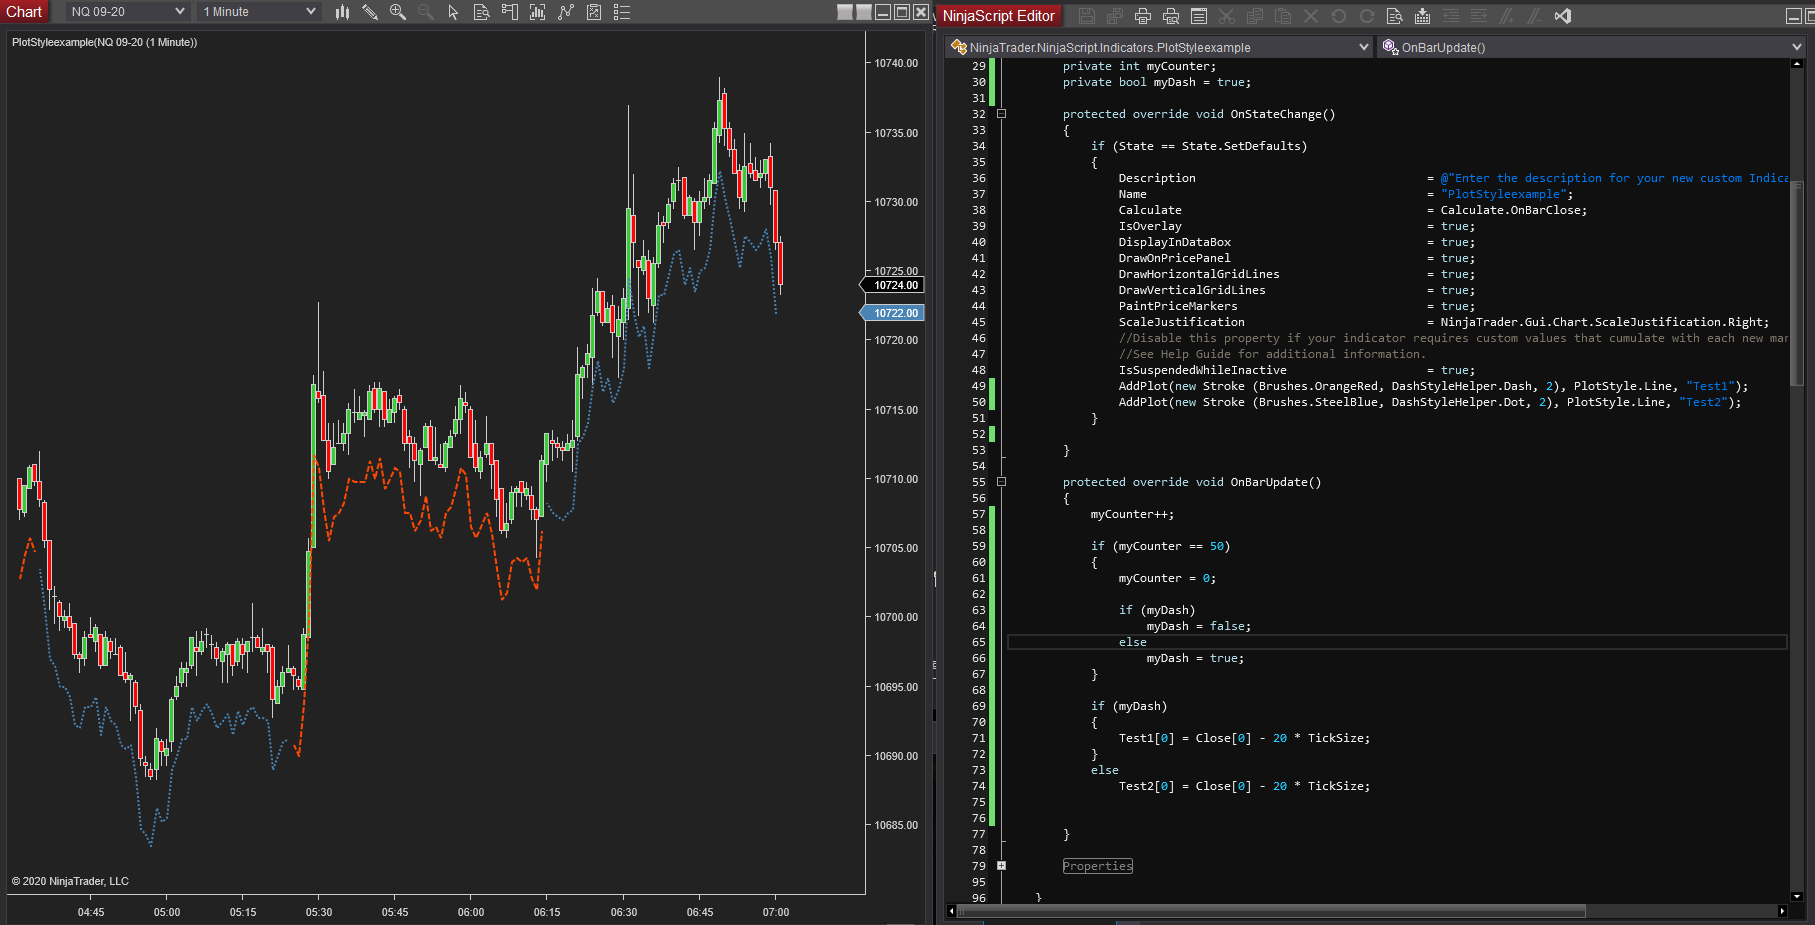The height and width of the screenshot is (925, 1815).
Task: Open the Indicators line-graph icon
Action: click(566, 12)
